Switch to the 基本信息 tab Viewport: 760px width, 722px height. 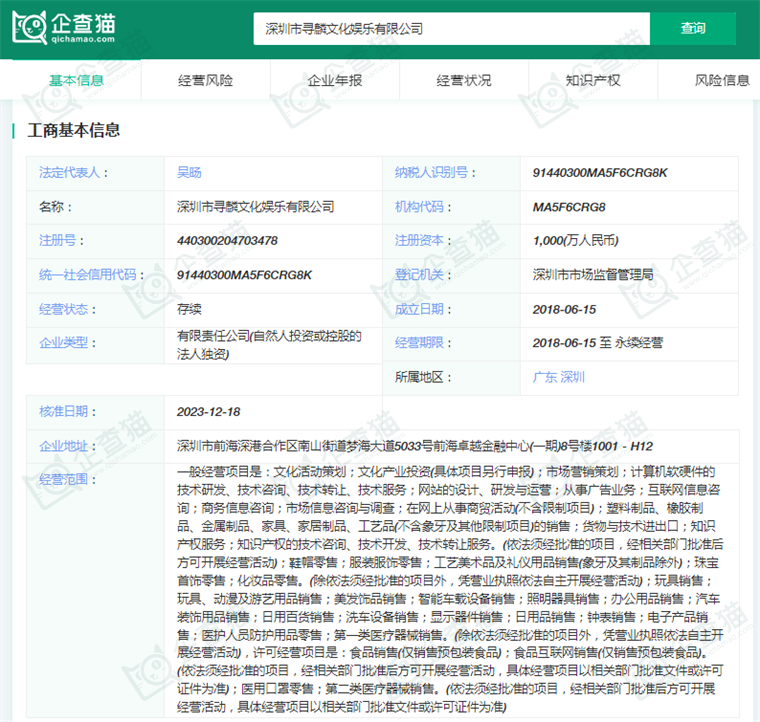76,80
